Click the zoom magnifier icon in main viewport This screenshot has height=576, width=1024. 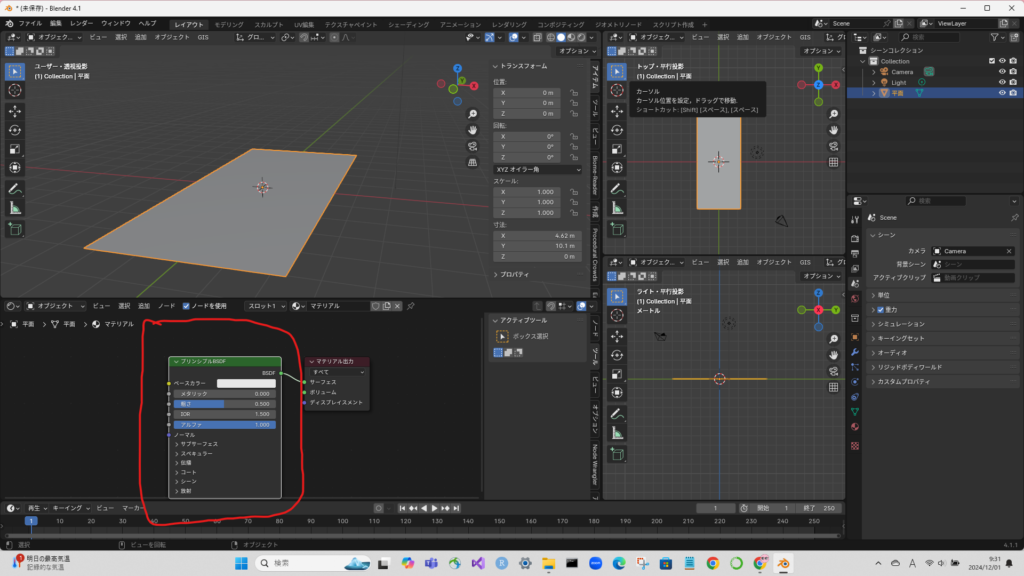pyautogui.click(x=472, y=112)
